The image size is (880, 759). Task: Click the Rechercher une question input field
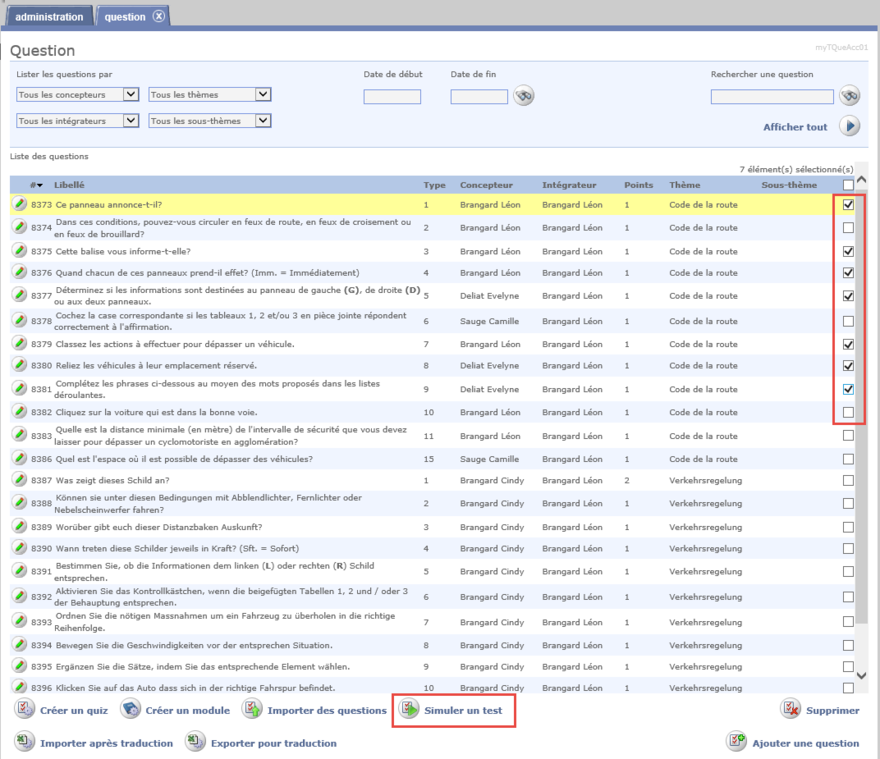point(771,97)
